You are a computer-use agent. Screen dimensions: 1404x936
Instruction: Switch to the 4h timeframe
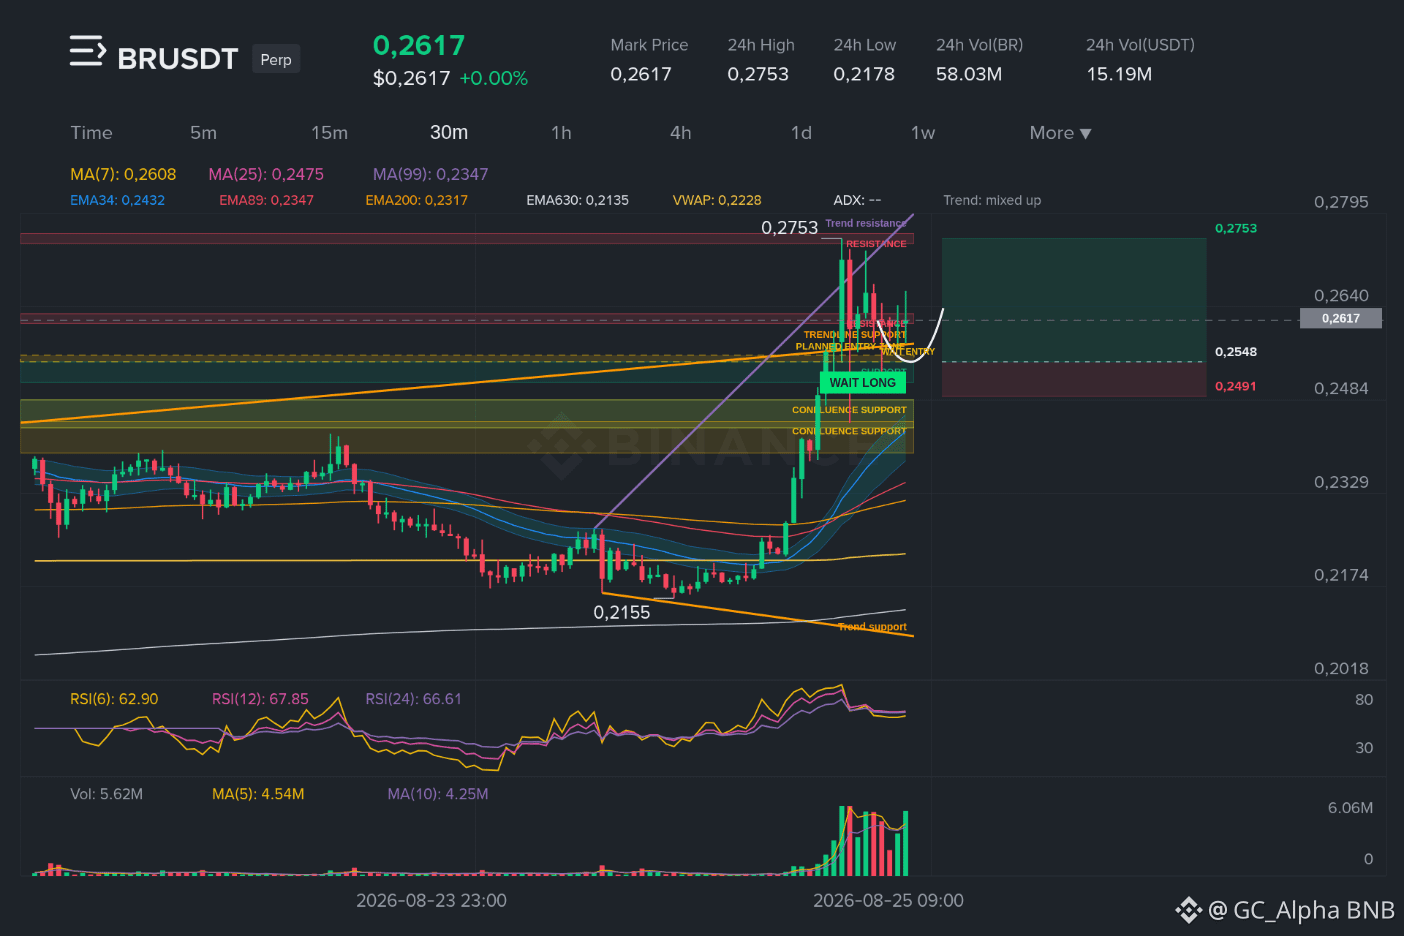pyautogui.click(x=681, y=133)
